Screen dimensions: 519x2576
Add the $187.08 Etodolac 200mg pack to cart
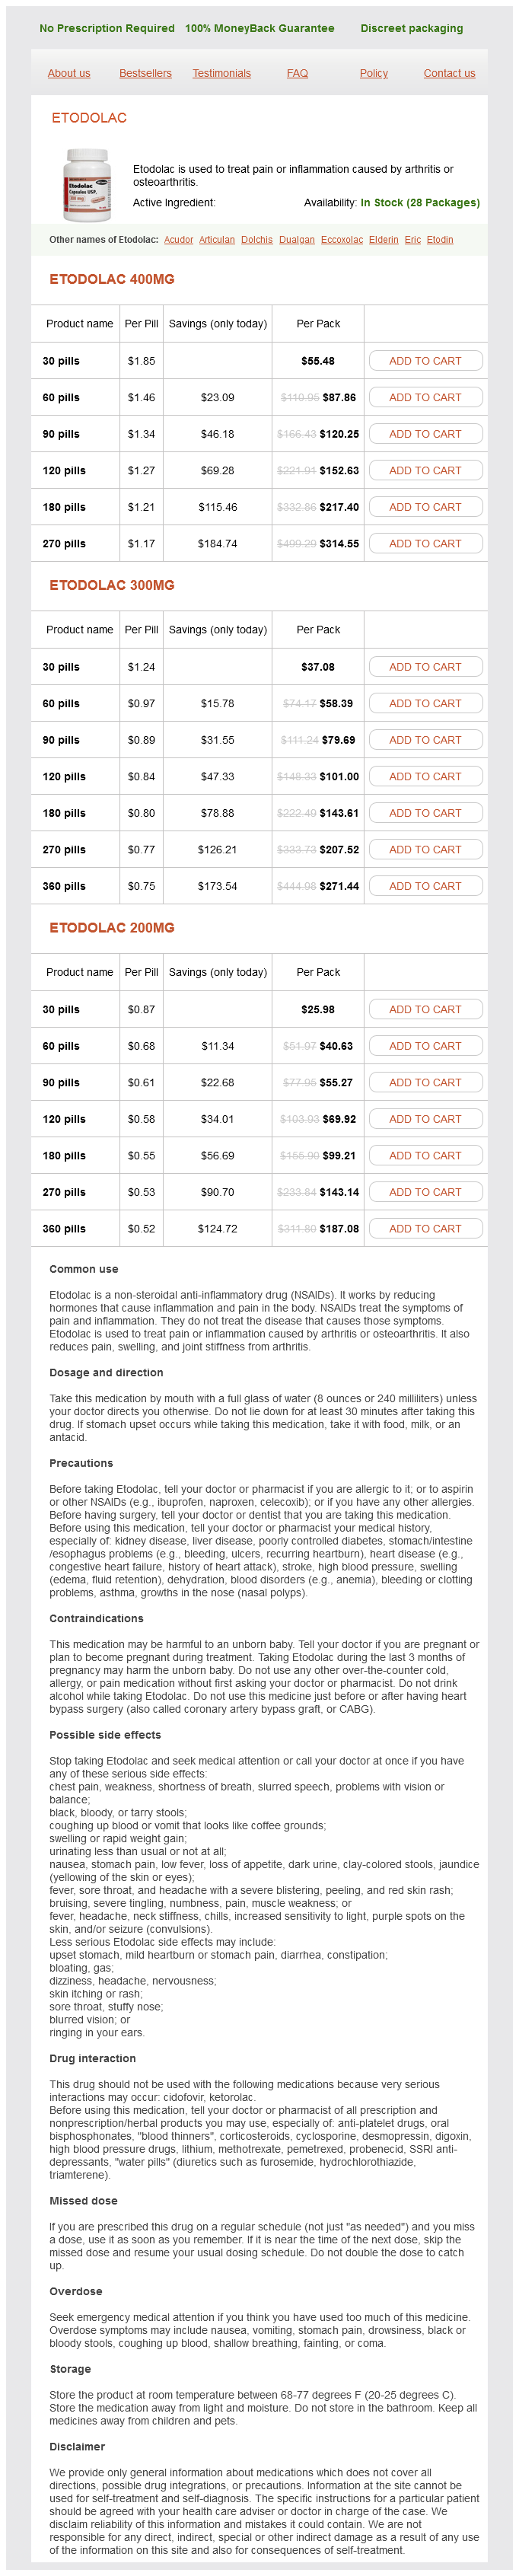pos(425,1229)
